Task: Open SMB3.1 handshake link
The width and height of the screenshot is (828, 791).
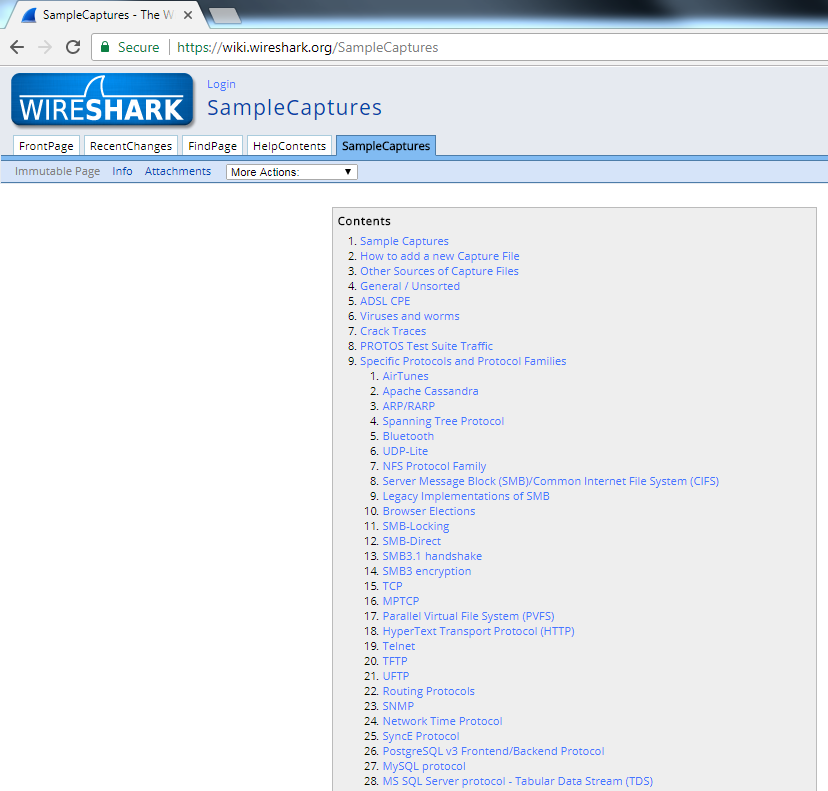Action: click(x=432, y=556)
